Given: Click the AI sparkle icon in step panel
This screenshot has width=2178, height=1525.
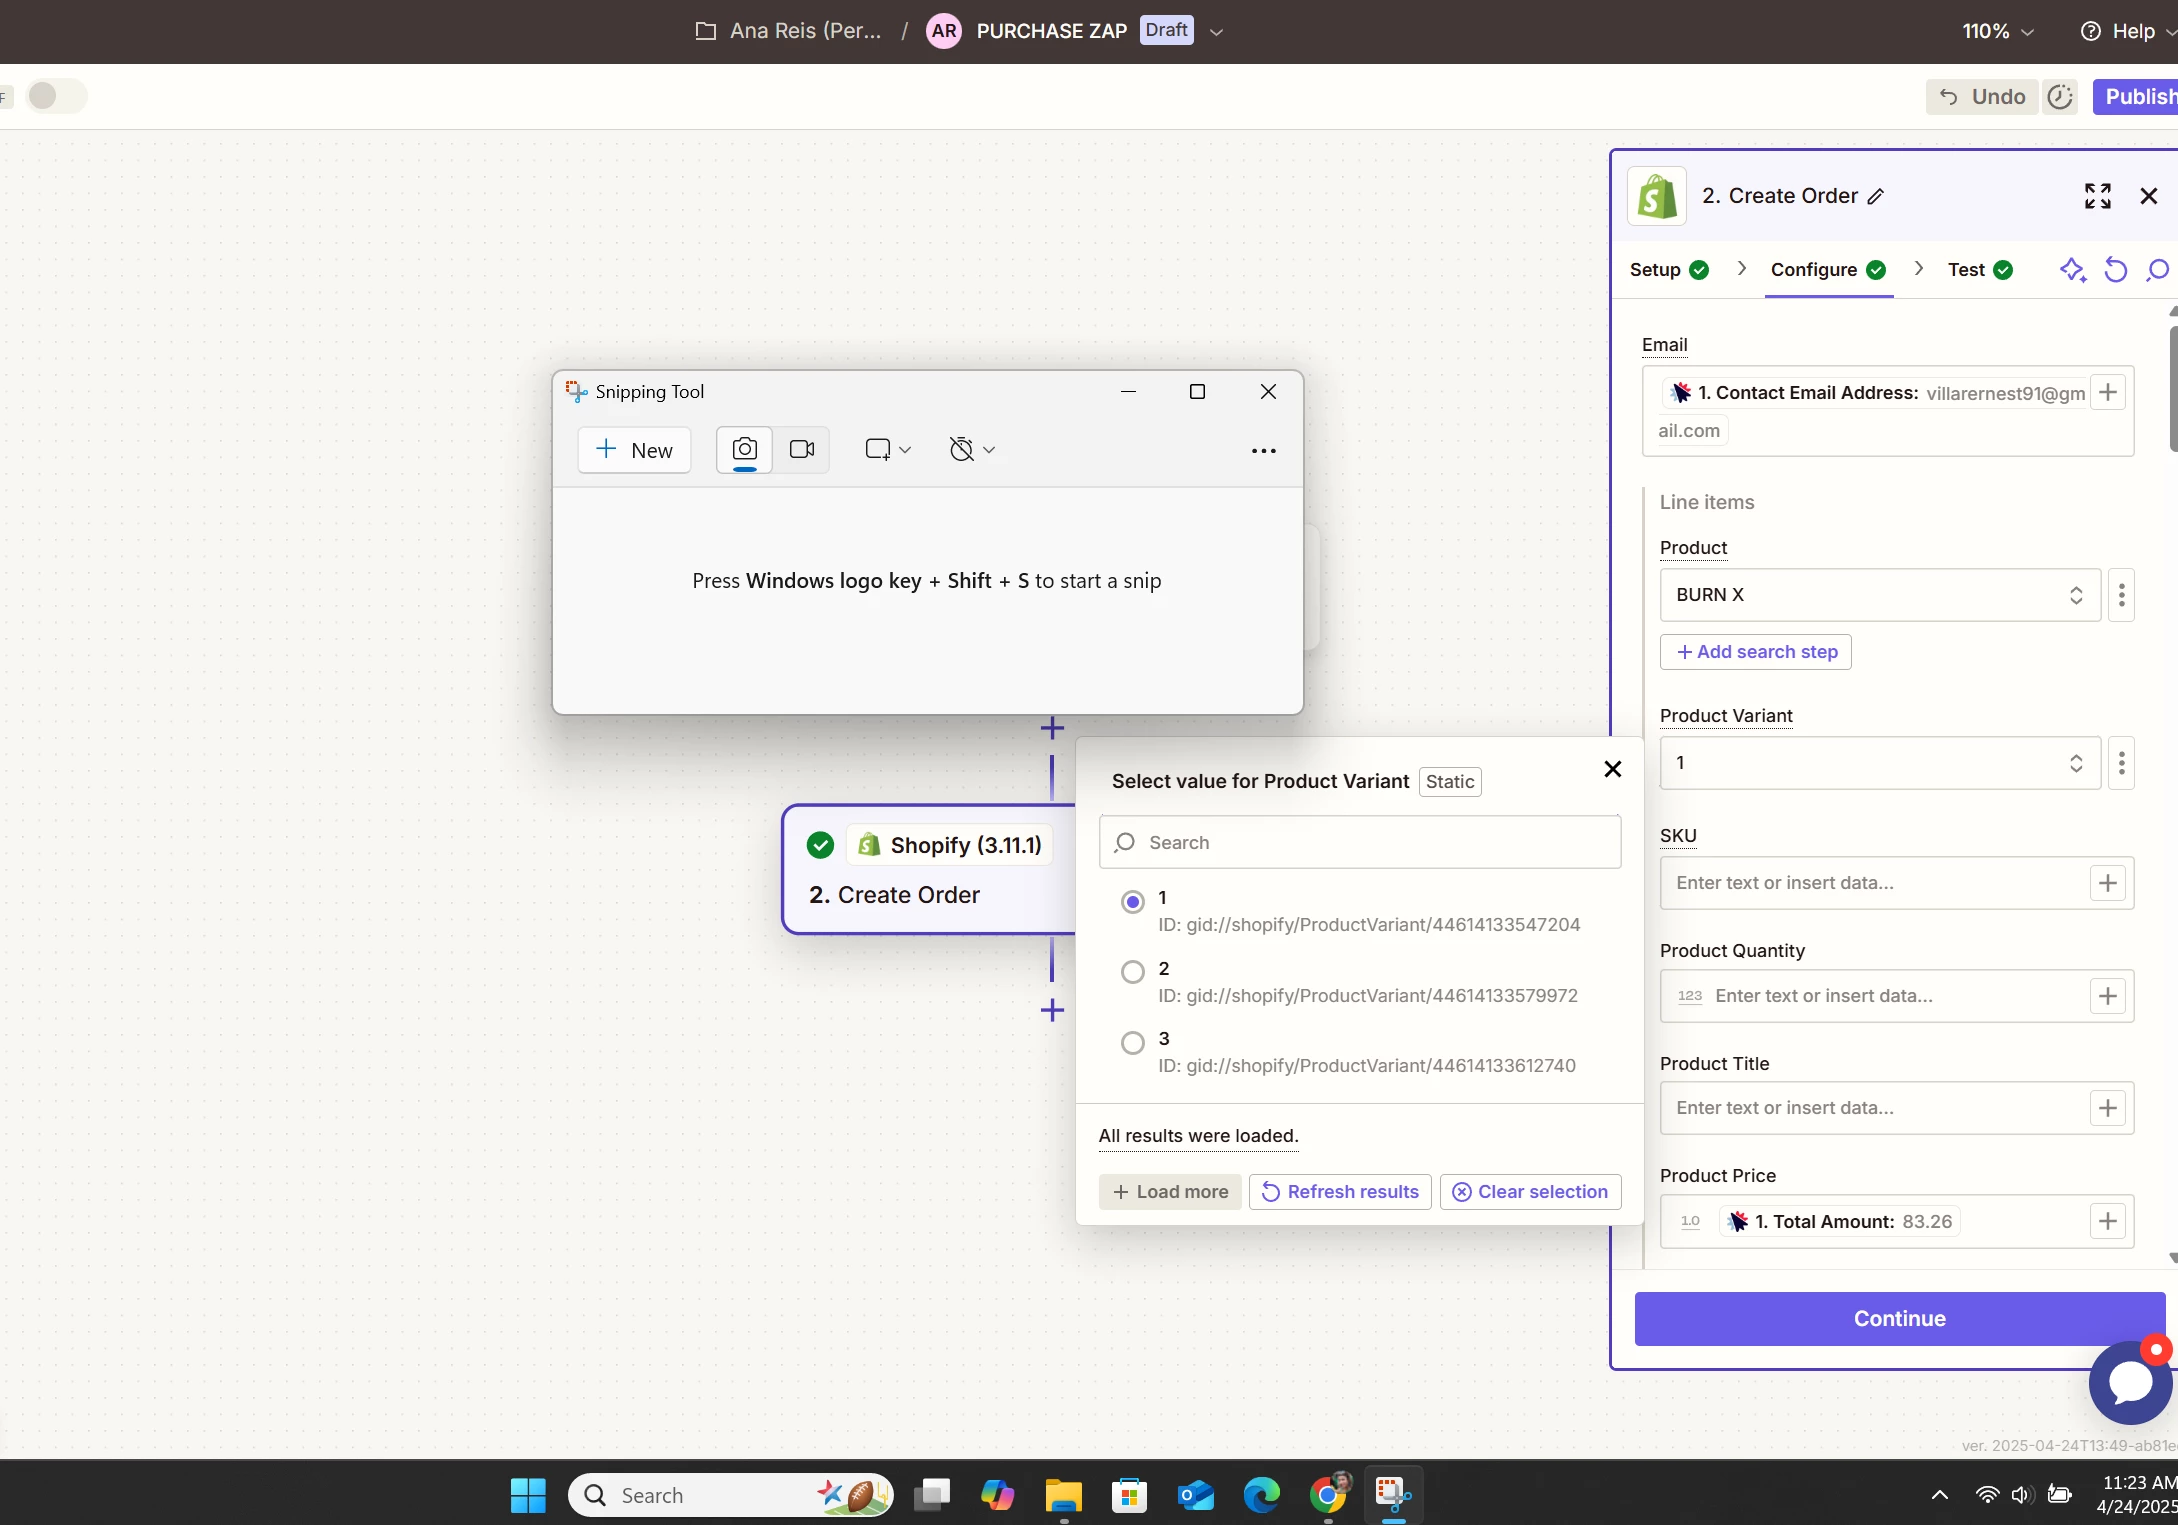Looking at the screenshot, I should point(2072,270).
